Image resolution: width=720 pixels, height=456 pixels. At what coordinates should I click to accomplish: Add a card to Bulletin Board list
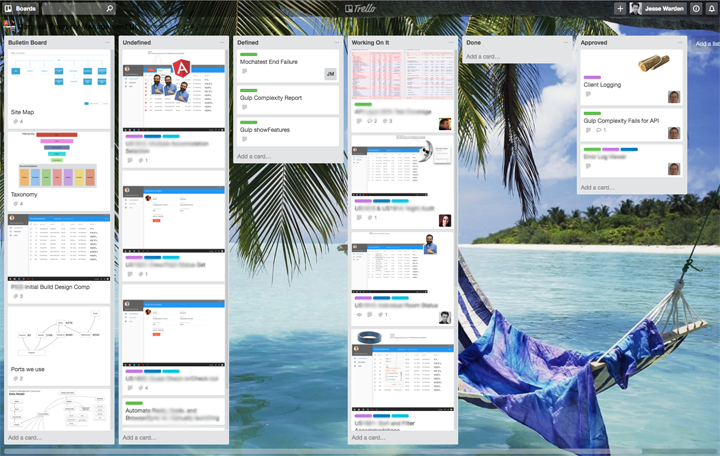(x=25, y=438)
